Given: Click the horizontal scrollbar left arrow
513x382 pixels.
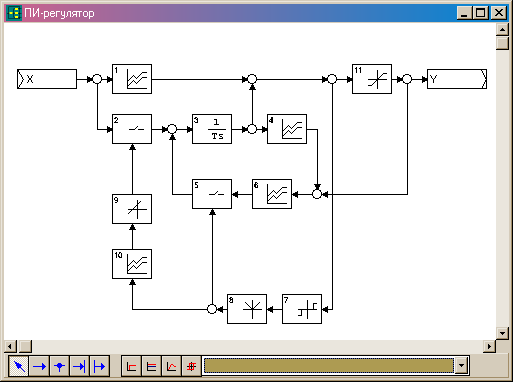Looking at the screenshot, I should coord(10,346).
